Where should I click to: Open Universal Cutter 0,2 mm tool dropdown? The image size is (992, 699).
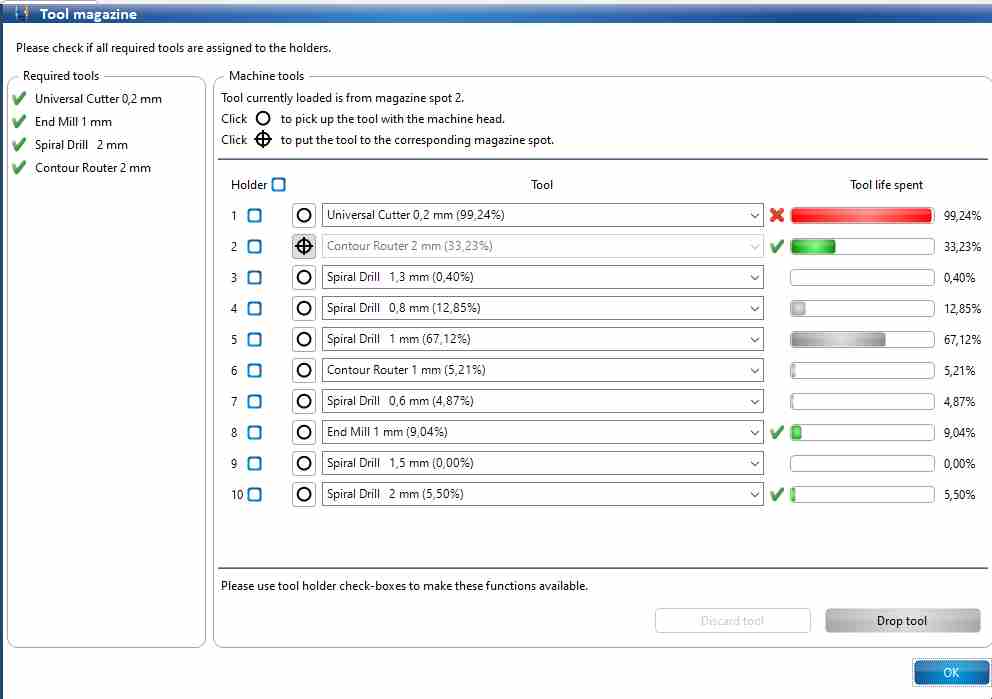coord(542,215)
